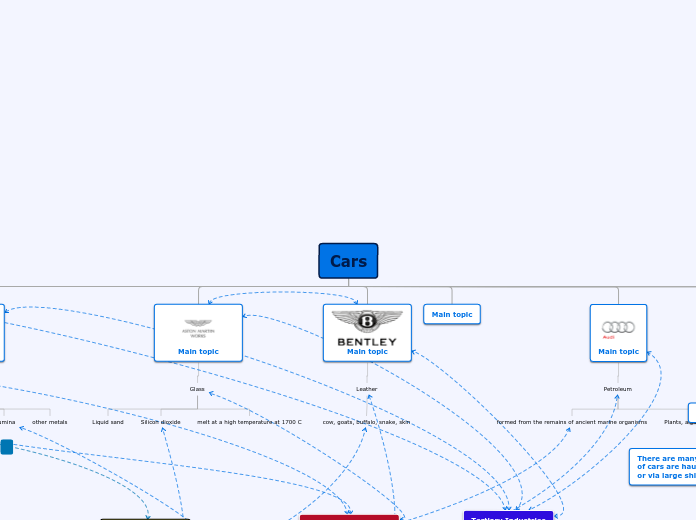Image resolution: width=696 pixels, height=520 pixels.
Task: Select the Audi topic node
Action: pos(618,333)
